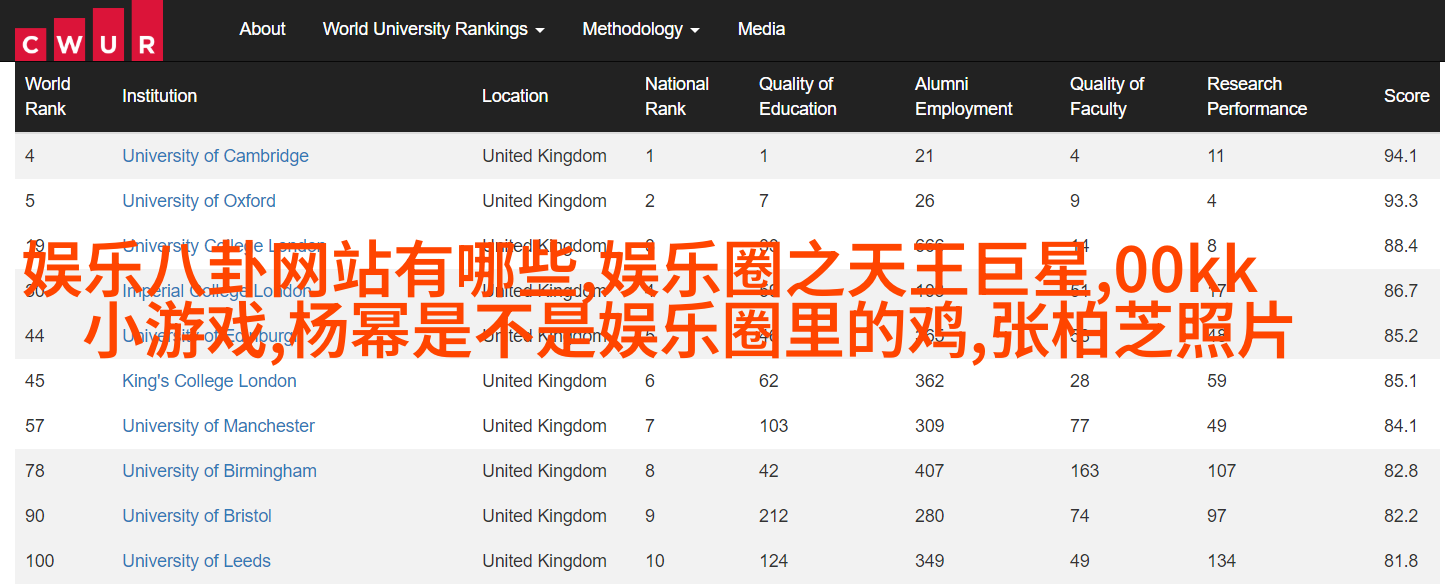Click the Quality of Faculty column header
The height and width of the screenshot is (585, 1445).
coord(1106,96)
